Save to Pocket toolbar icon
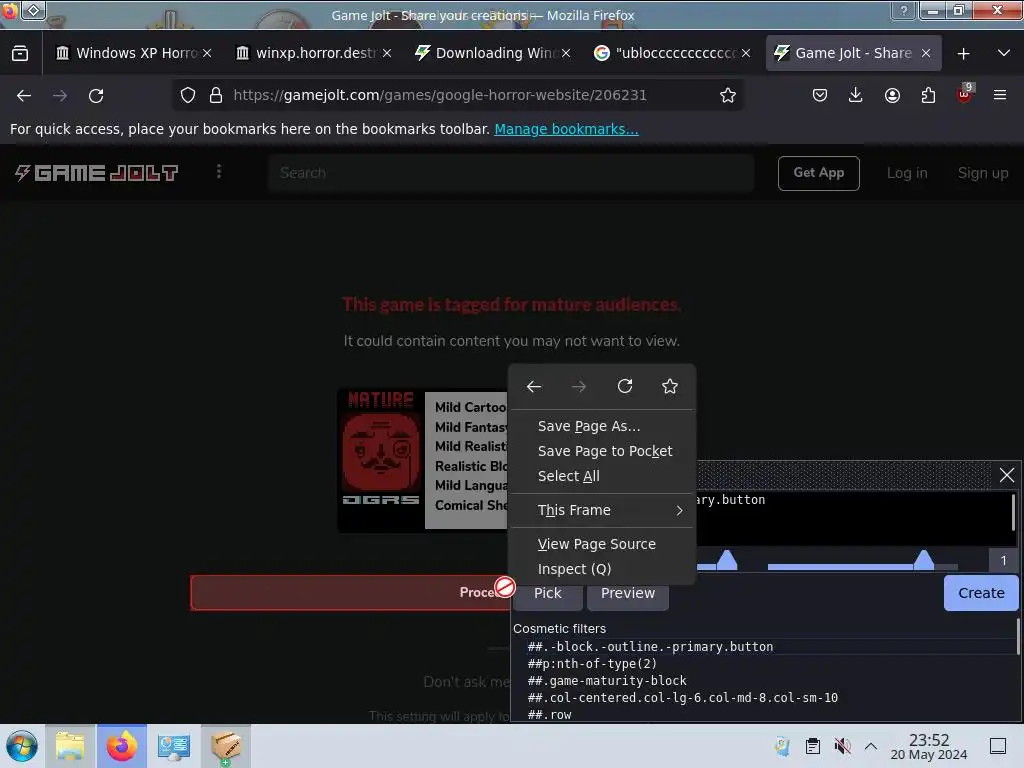The height and width of the screenshot is (768, 1024). 820,95
